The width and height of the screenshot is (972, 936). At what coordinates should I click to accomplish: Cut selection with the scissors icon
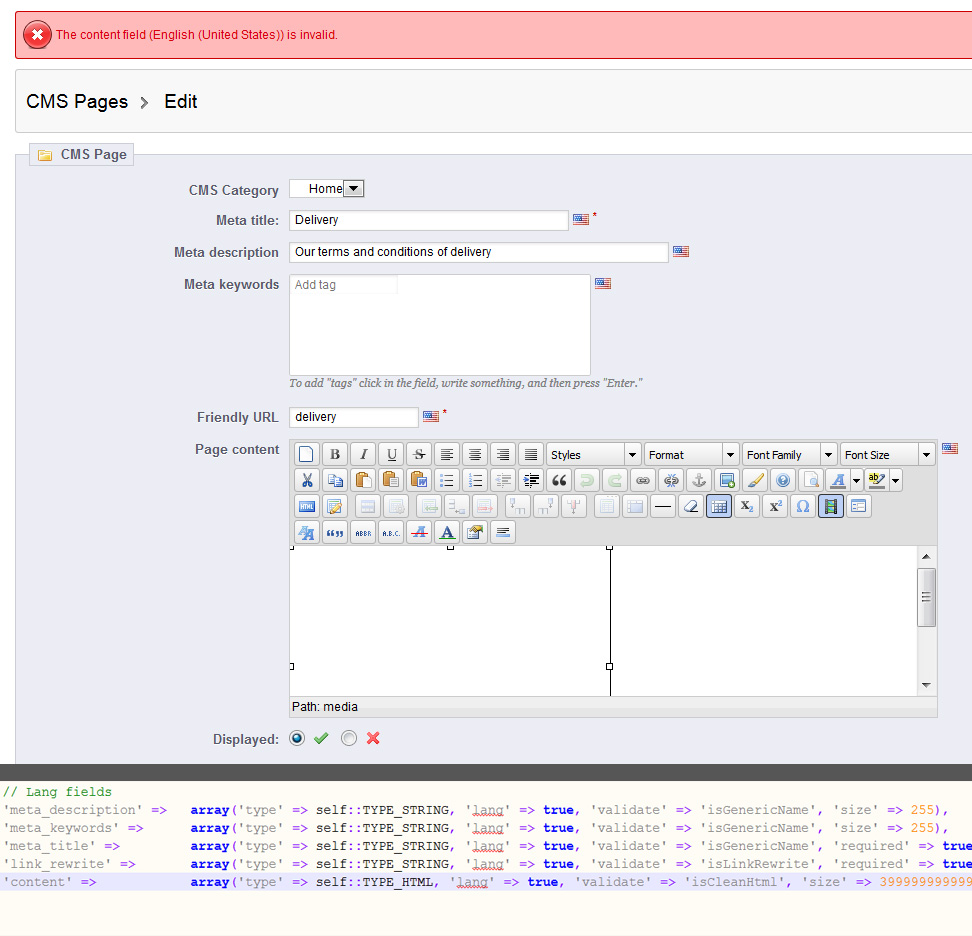pyautogui.click(x=306, y=480)
